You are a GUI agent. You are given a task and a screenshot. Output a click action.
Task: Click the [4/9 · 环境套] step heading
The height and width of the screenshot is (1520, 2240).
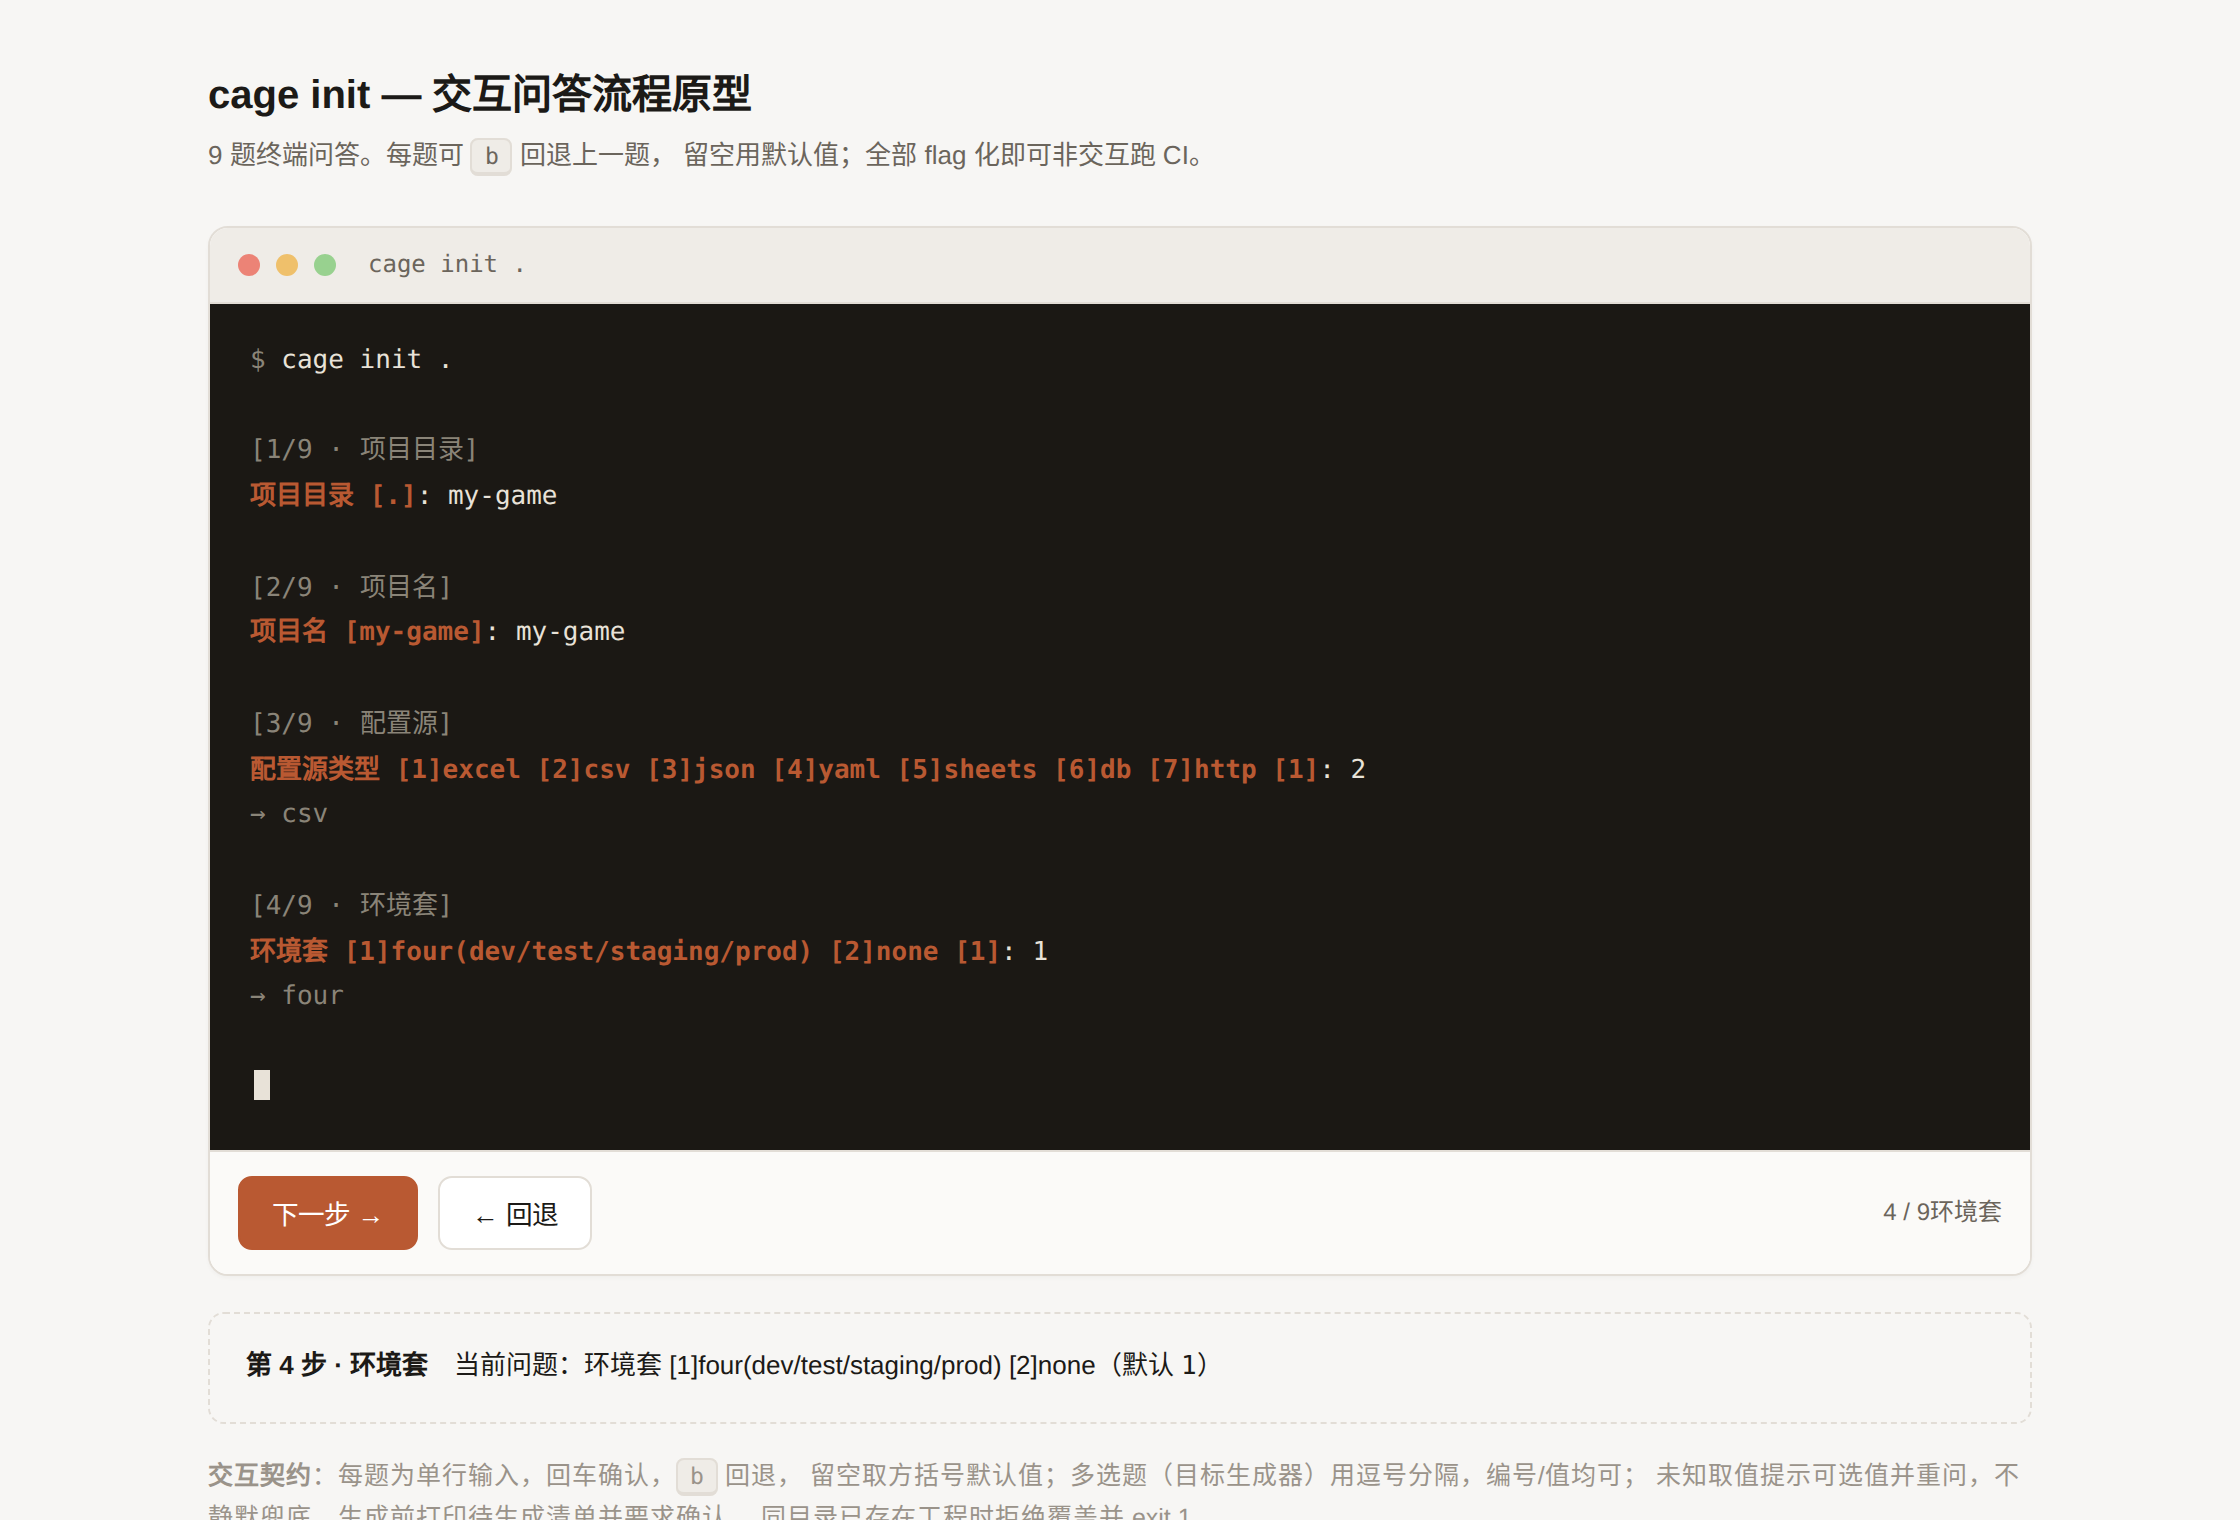click(x=352, y=904)
